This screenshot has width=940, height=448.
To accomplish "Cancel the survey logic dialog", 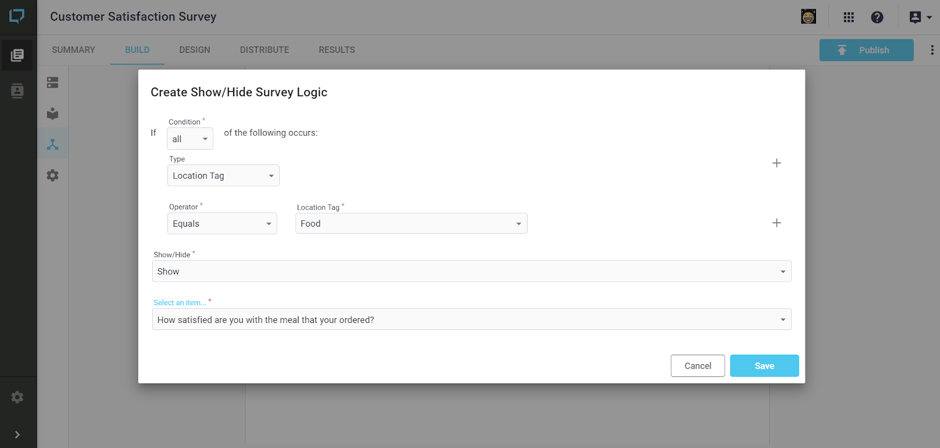I will coord(698,366).
